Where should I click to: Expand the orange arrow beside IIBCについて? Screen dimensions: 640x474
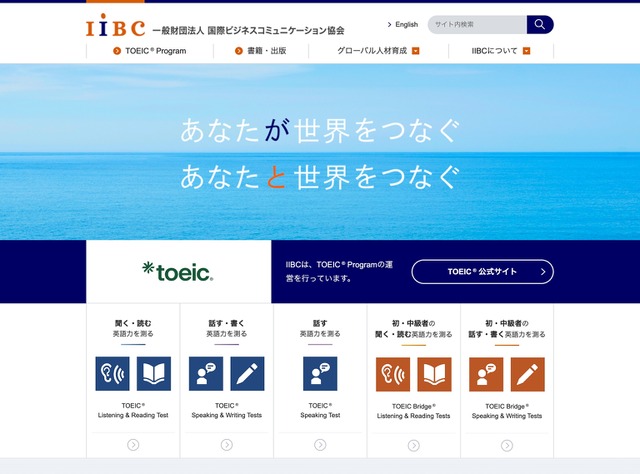pos(527,51)
